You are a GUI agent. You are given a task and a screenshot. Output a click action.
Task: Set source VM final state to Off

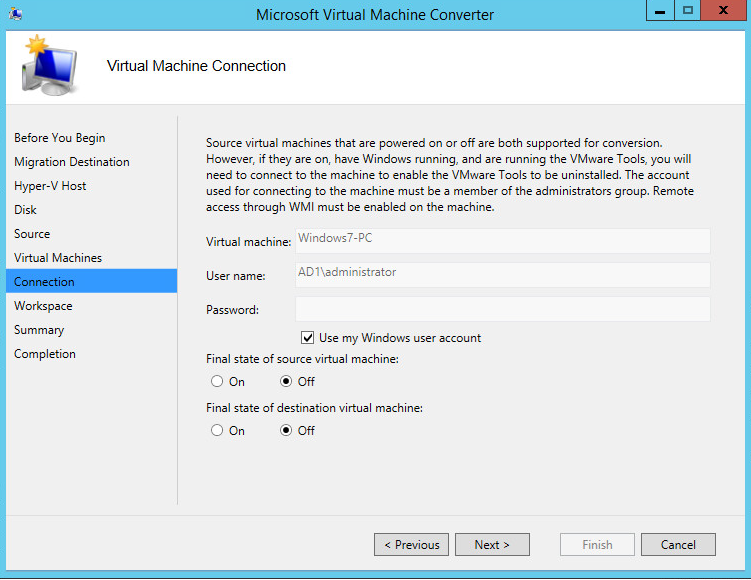[286, 381]
